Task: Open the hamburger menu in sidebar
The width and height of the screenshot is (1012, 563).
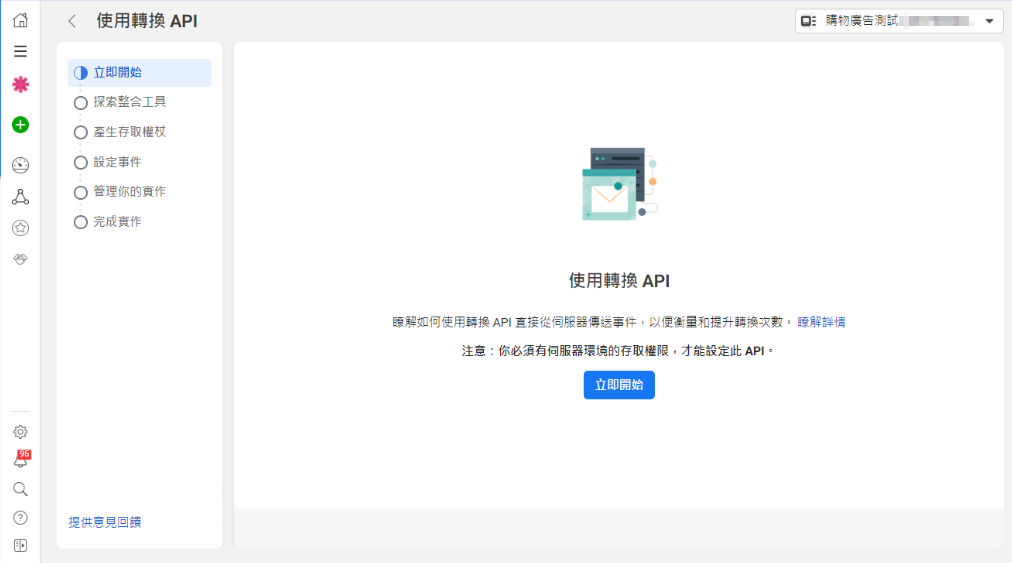Action: coord(20,52)
